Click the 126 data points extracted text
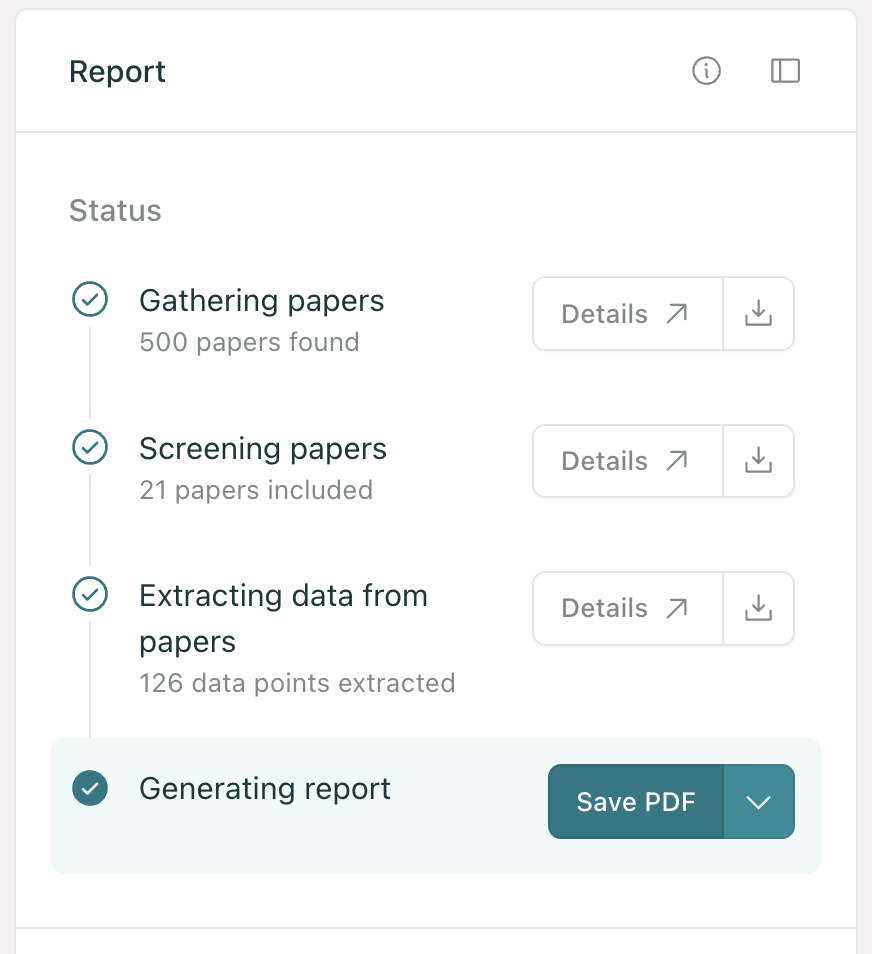 point(297,683)
